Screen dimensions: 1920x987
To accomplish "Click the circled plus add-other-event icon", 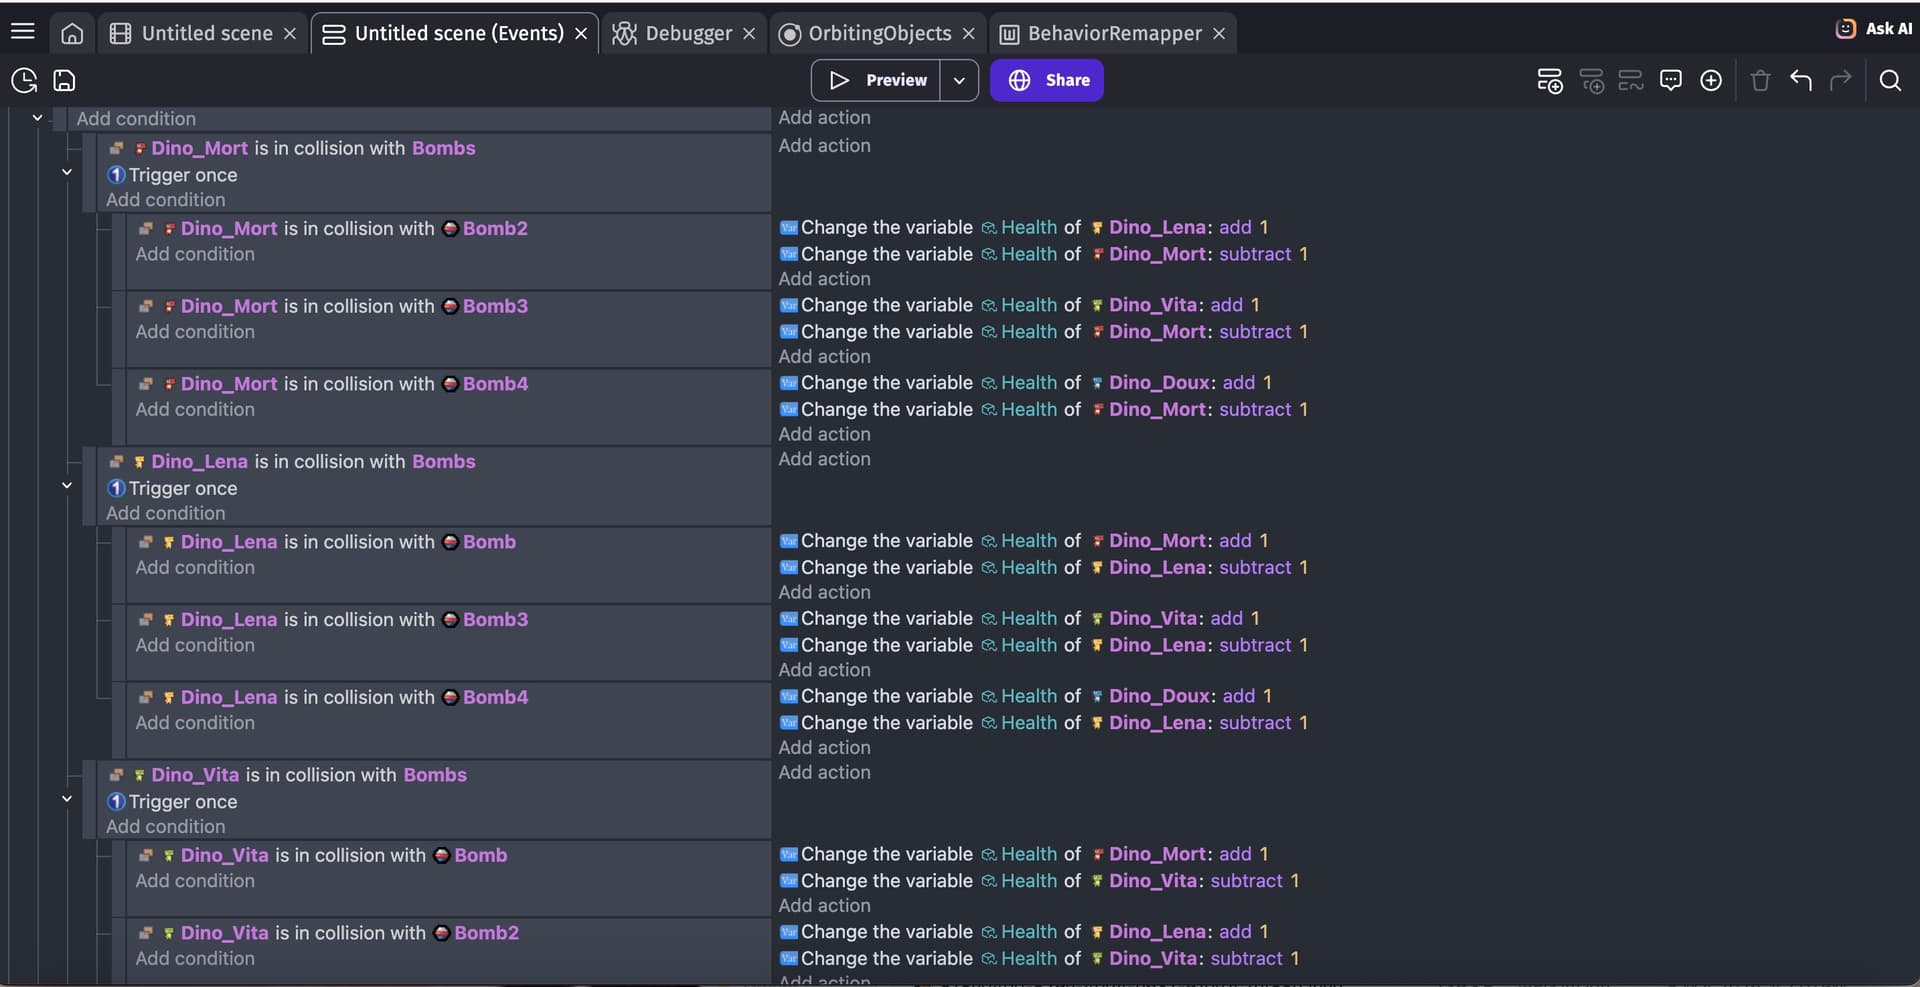I will pos(1710,80).
